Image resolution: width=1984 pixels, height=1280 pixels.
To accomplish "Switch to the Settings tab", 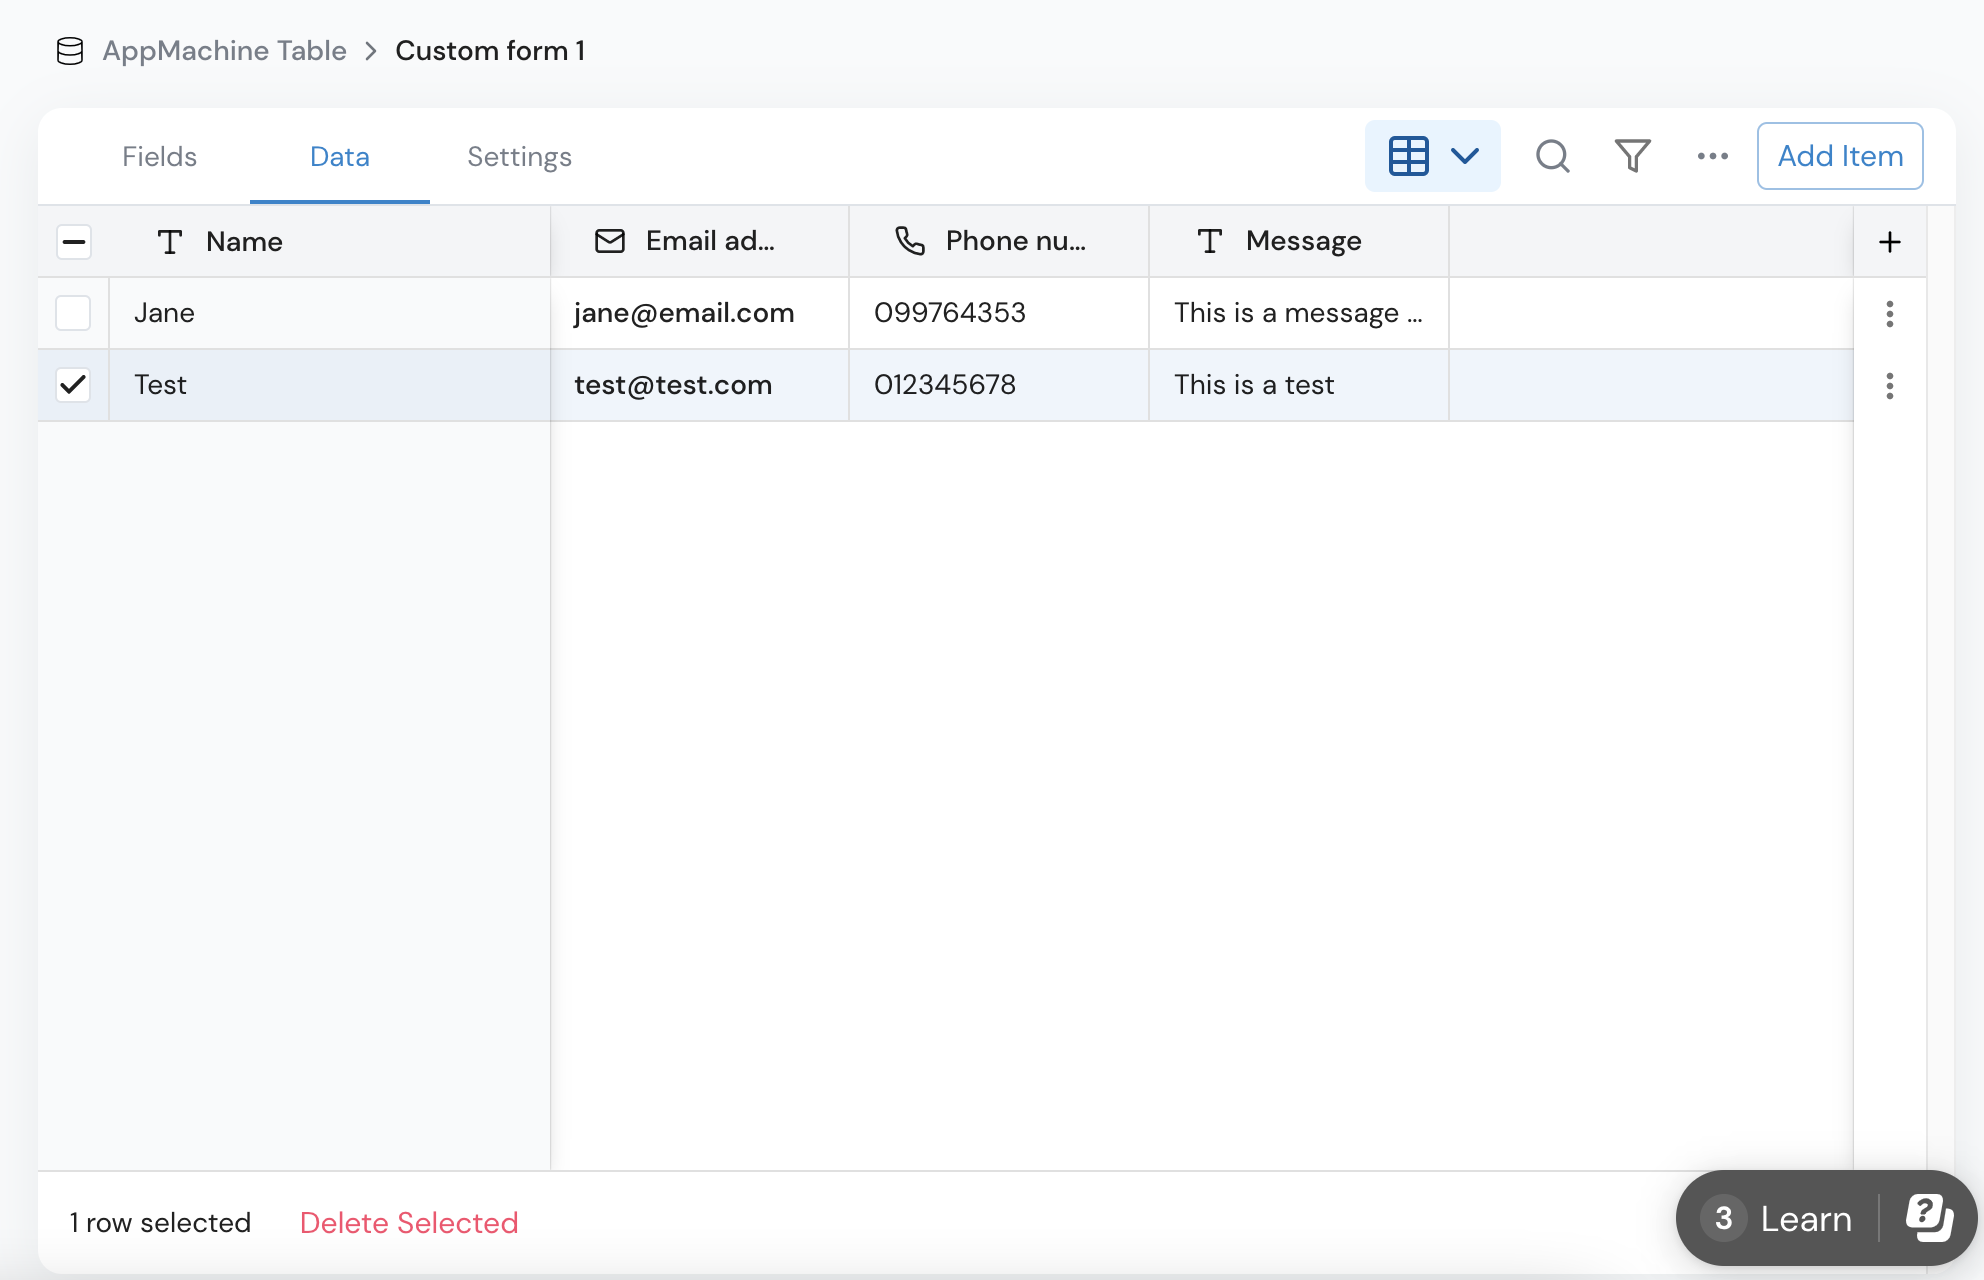I will 519,157.
